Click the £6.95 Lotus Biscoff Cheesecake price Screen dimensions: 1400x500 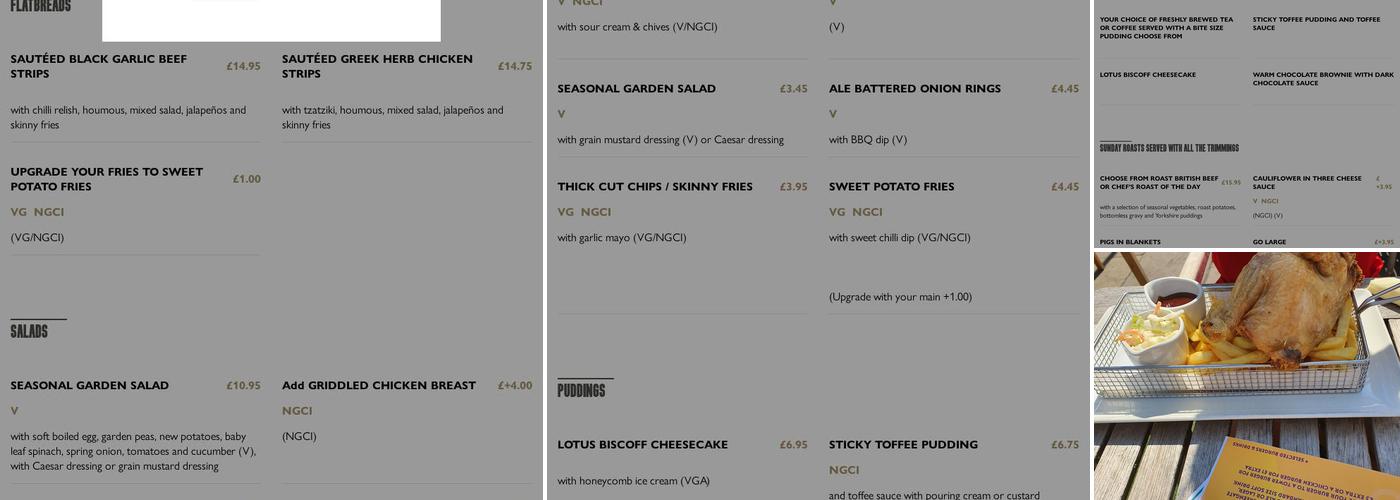pyautogui.click(x=793, y=445)
